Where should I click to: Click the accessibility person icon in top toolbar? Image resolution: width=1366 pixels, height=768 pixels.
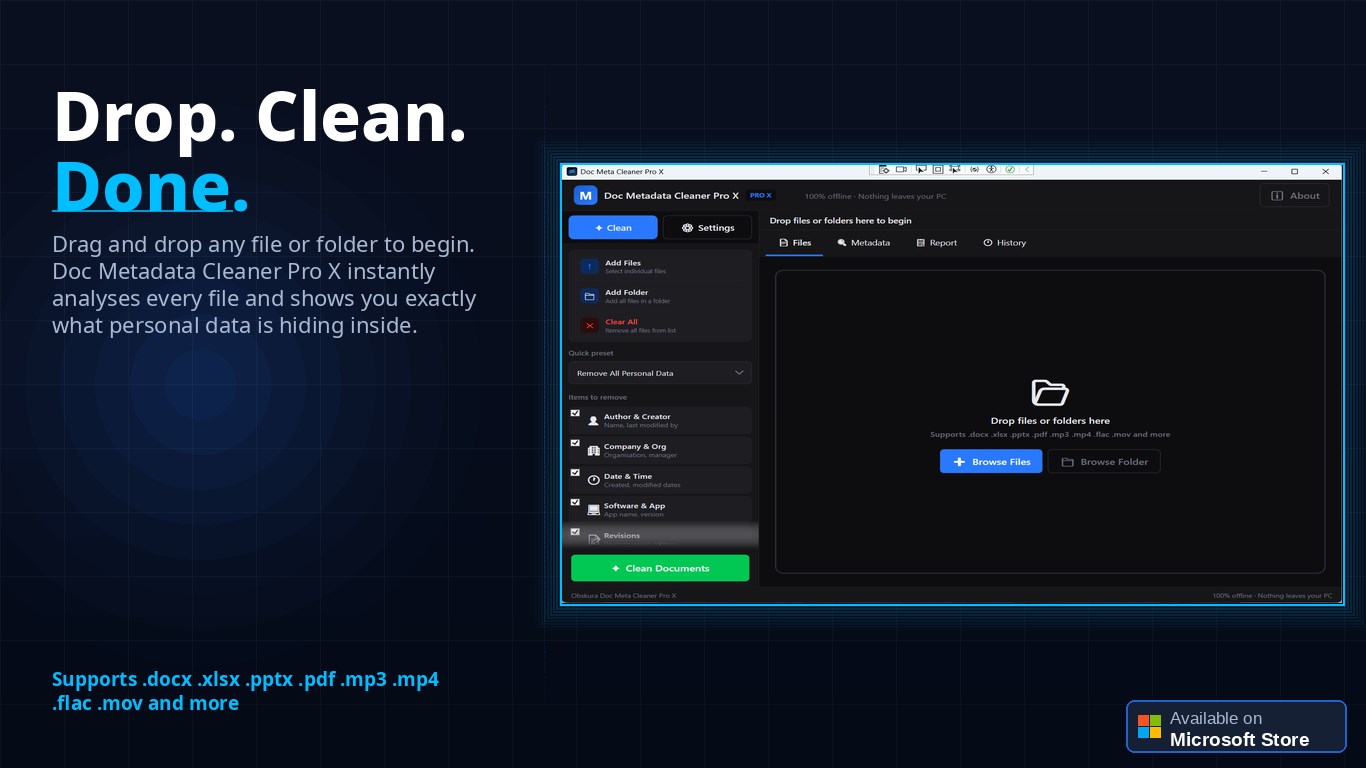click(992, 170)
